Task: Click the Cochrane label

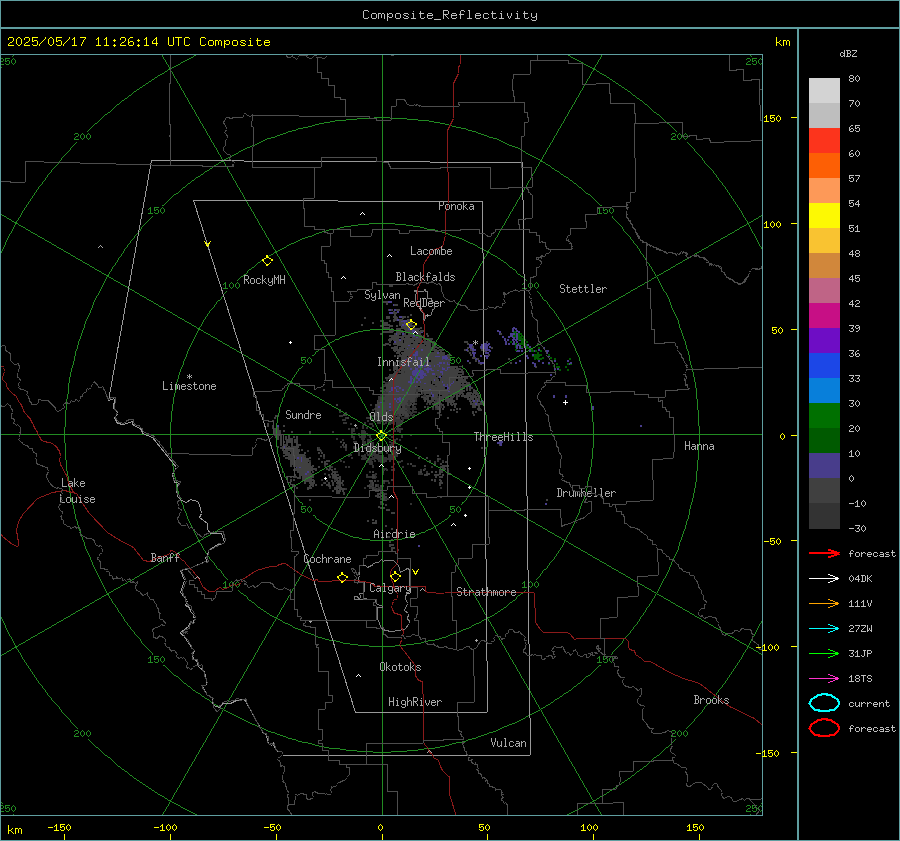Action: pyautogui.click(x=327, y=559)
